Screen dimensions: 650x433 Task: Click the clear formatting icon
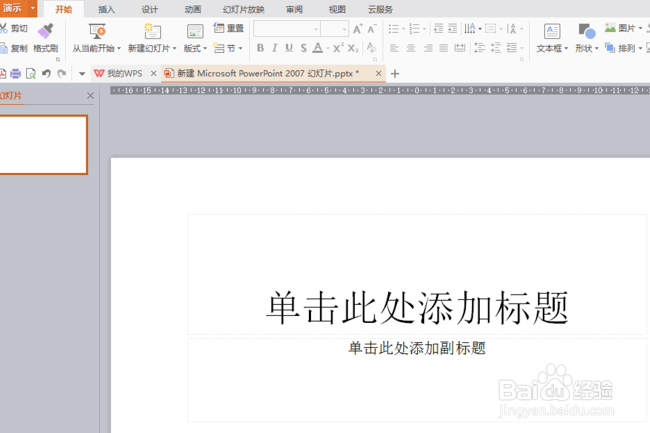coord(371,48)
